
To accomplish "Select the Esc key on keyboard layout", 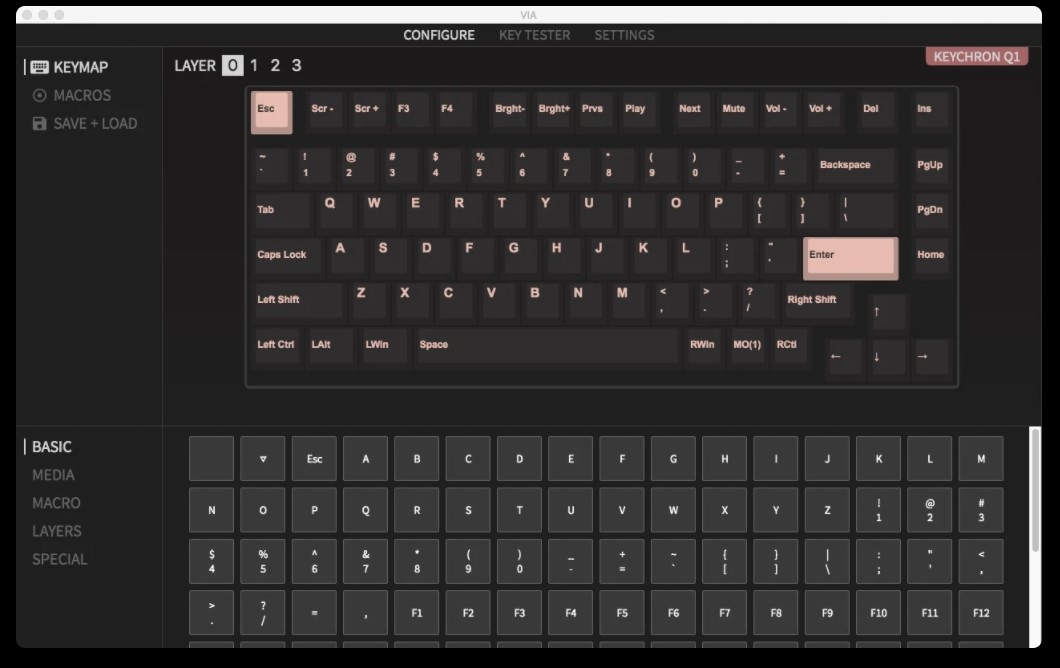I will point(272,112).
